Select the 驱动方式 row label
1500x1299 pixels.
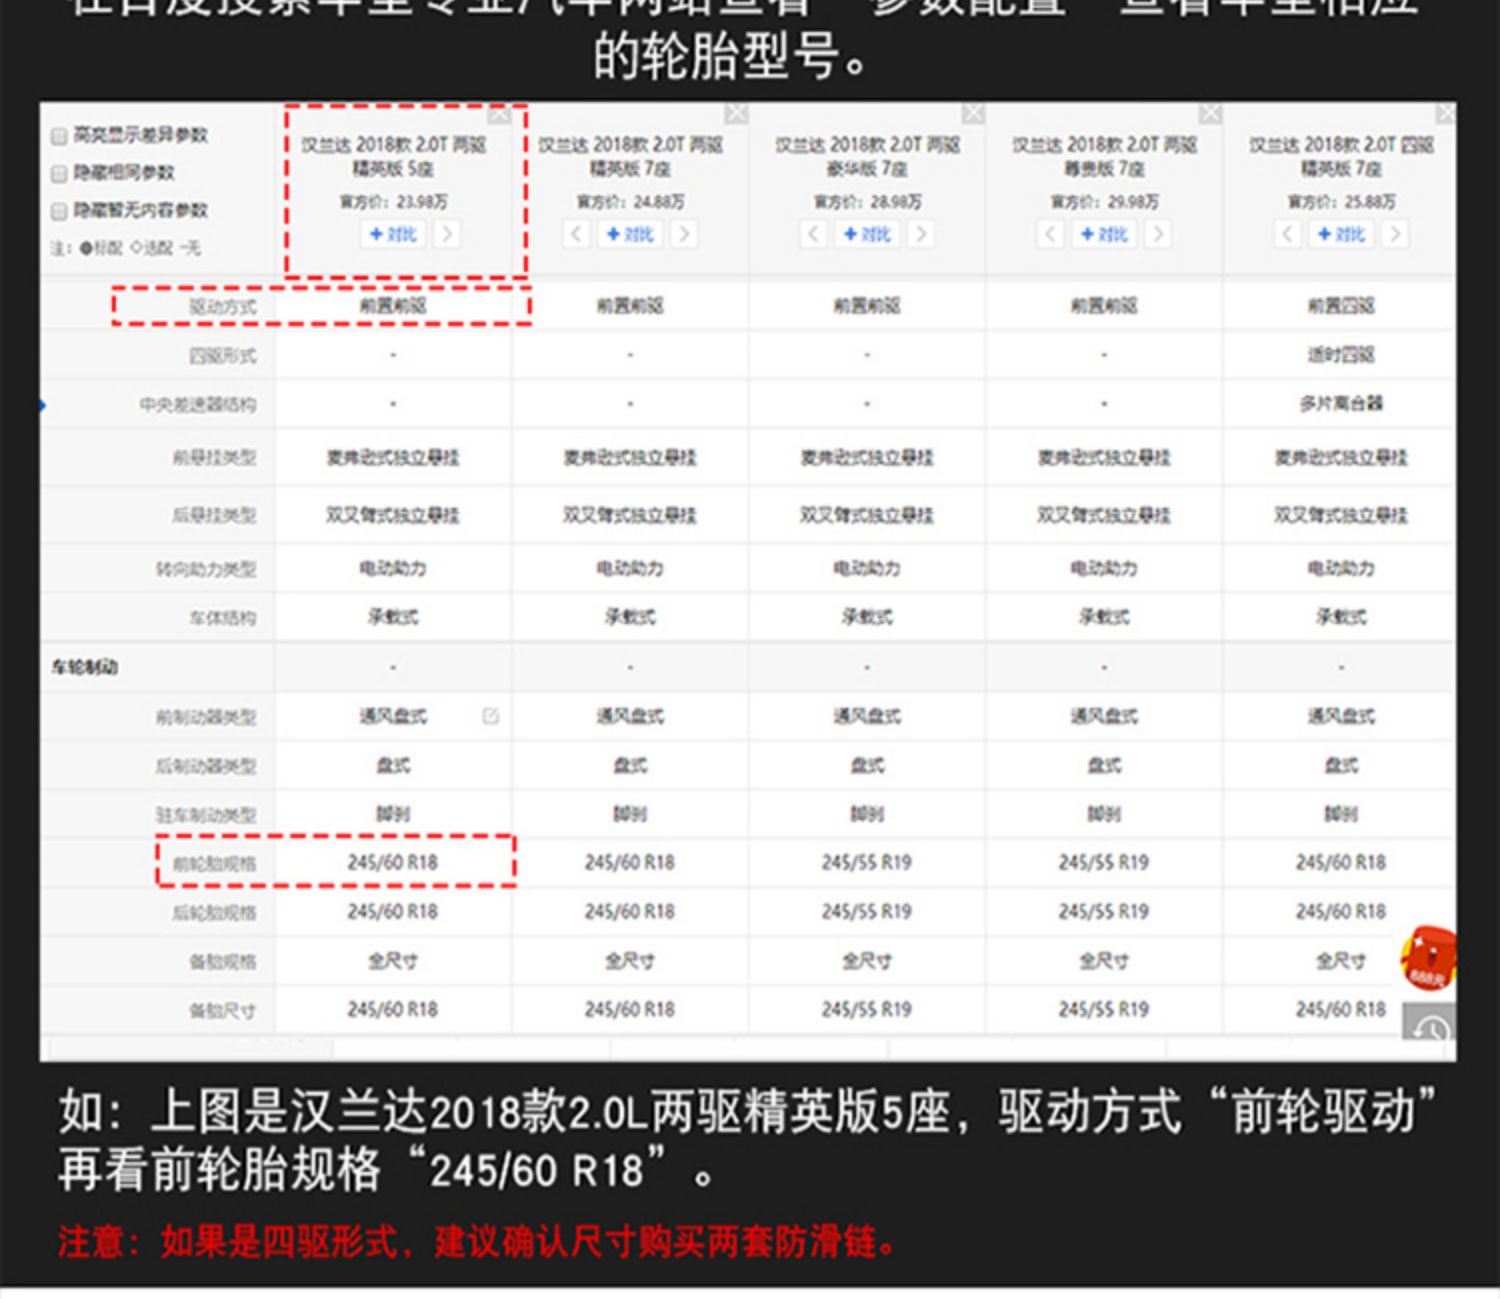[x=223, y=307]
